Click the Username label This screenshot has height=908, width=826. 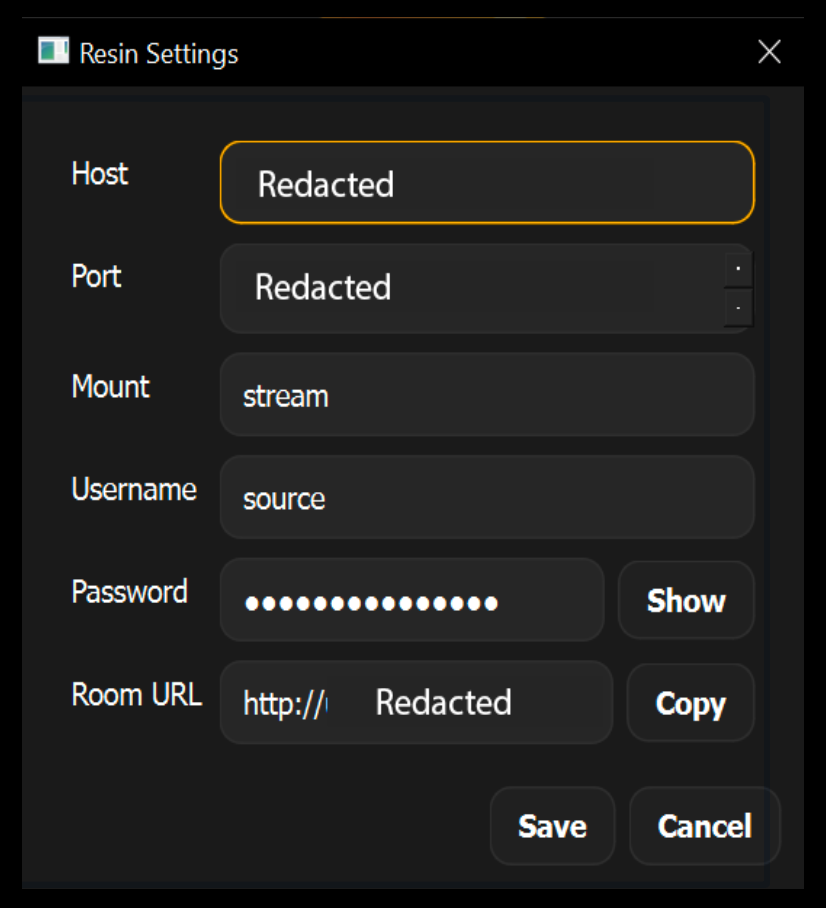[134, 489]
